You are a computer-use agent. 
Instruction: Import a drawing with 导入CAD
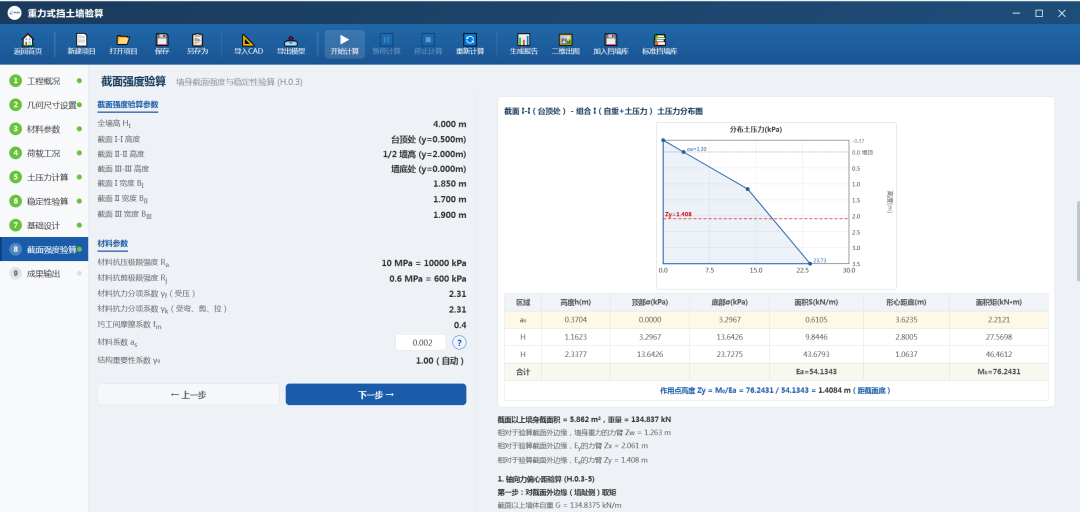pos(249,44)
